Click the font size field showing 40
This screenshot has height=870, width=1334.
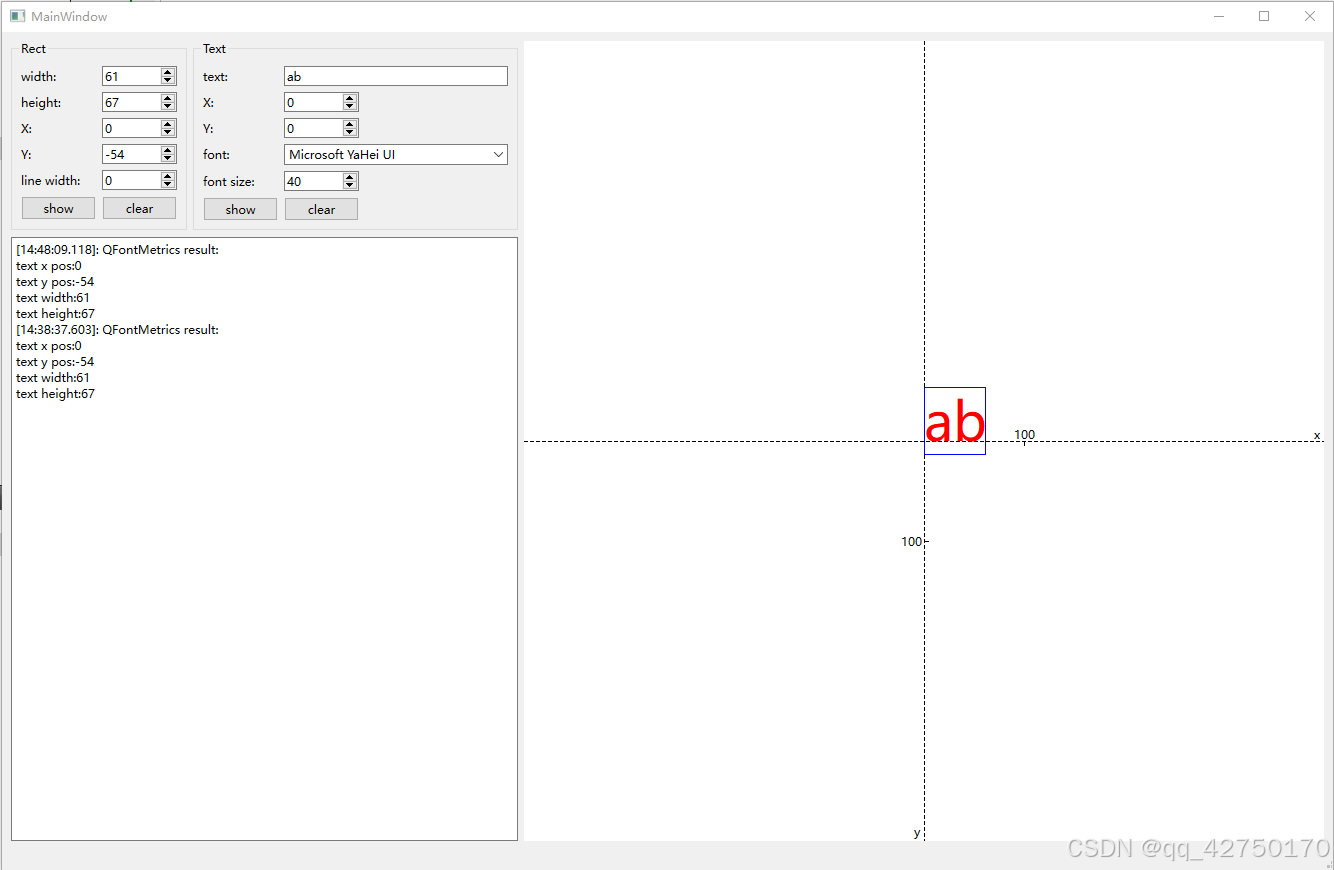[310, 181]
